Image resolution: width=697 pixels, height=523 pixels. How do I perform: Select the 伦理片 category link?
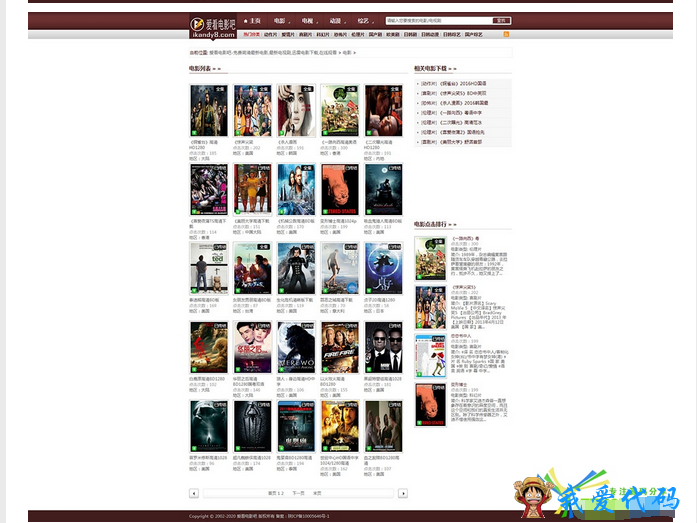(x=357, y=35)
